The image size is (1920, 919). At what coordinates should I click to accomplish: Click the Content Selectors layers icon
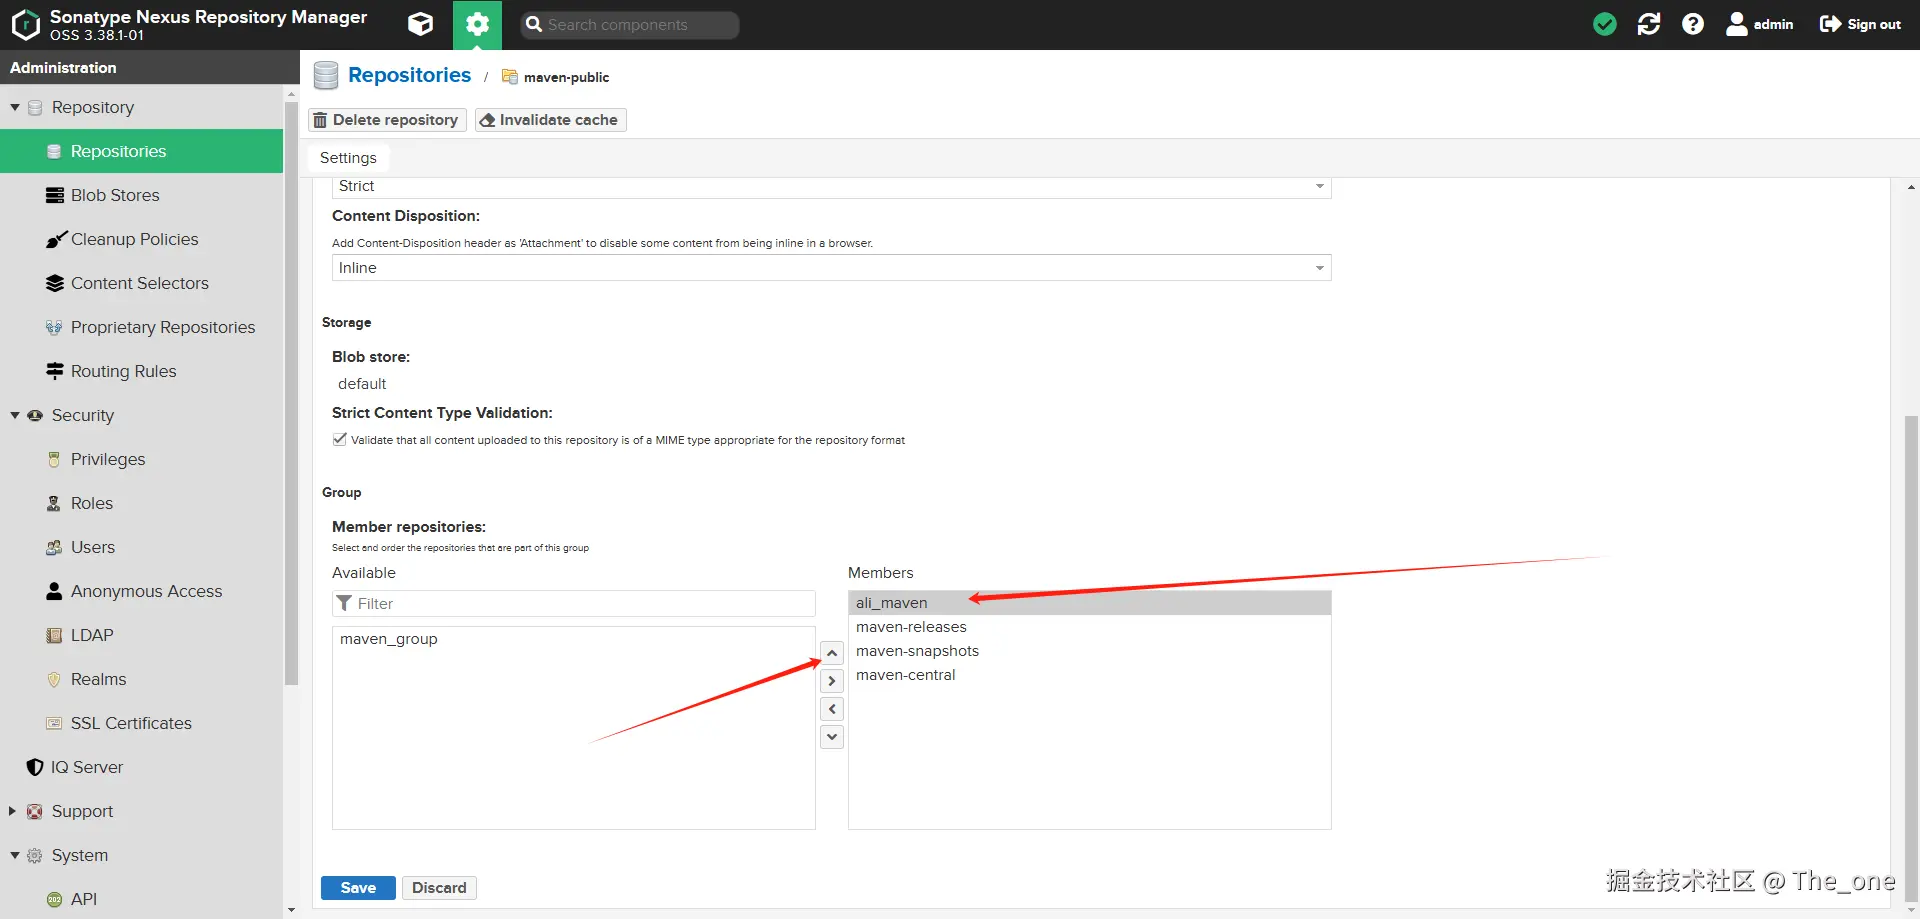click(x=55, y=283)
